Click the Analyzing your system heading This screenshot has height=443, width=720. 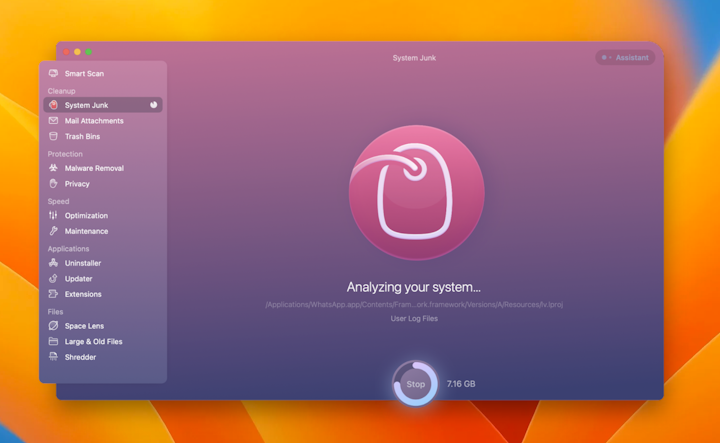(x=414, y=287)
